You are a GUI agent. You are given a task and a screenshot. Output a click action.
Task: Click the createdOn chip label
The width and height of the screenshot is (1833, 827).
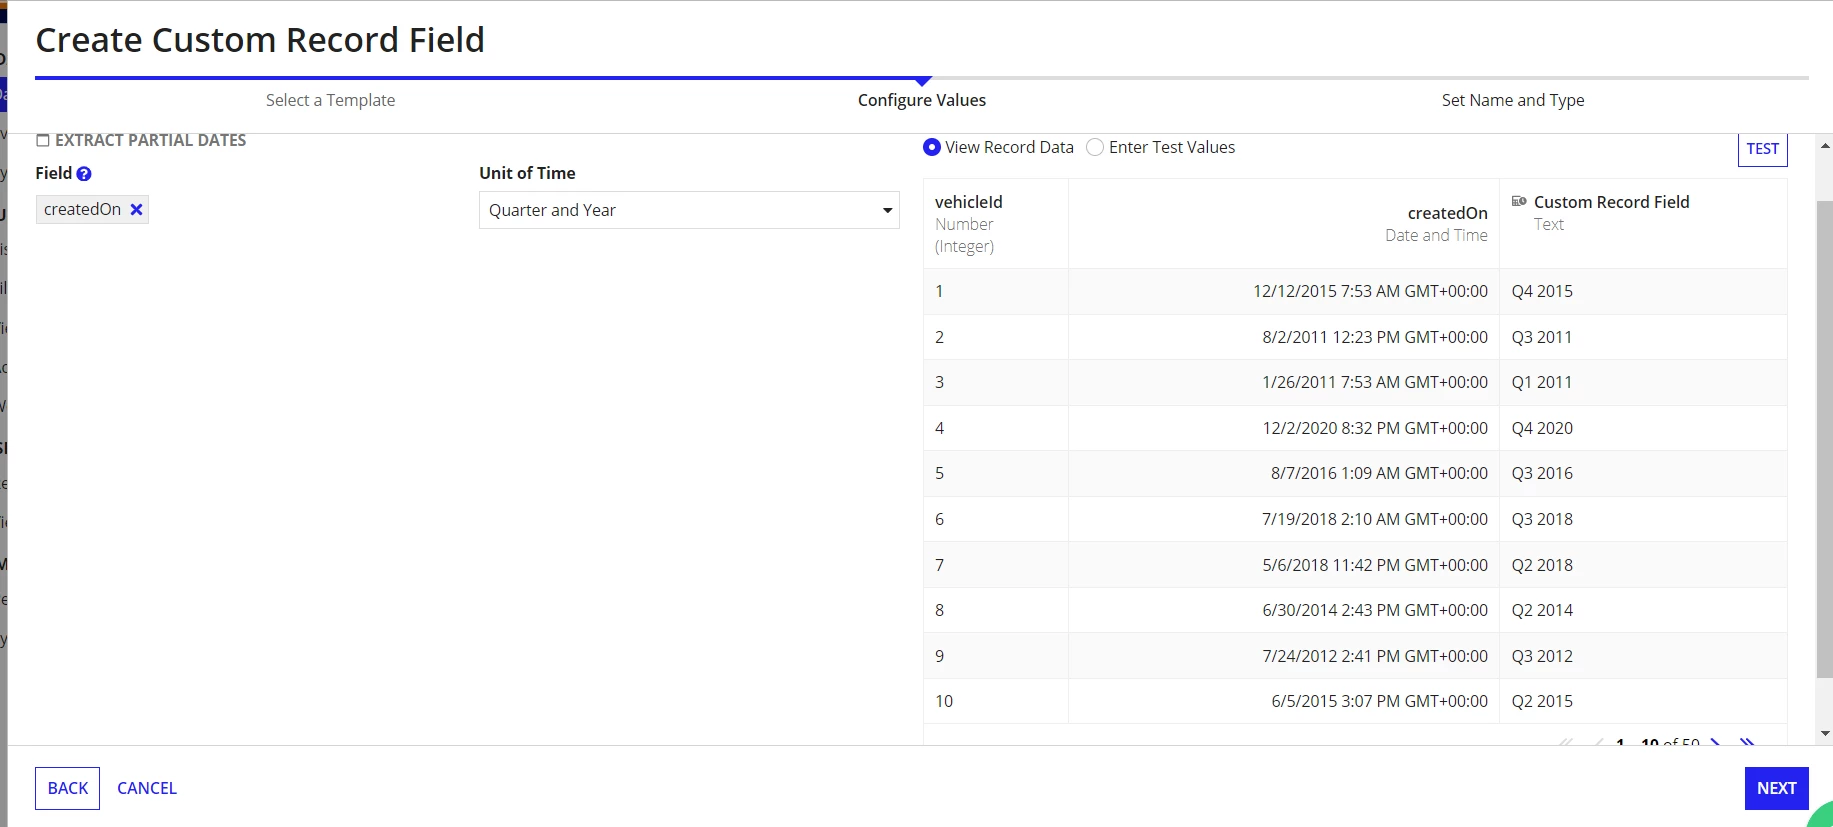coord(82,209)
